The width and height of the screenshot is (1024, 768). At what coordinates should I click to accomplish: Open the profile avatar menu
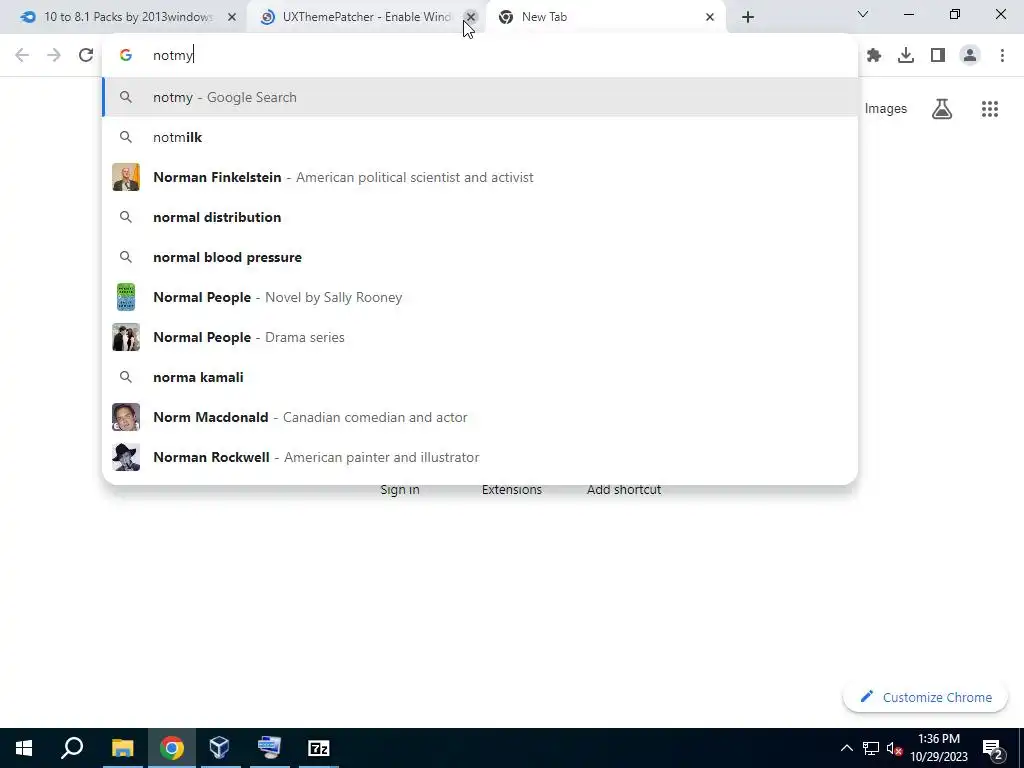(970, 56)
